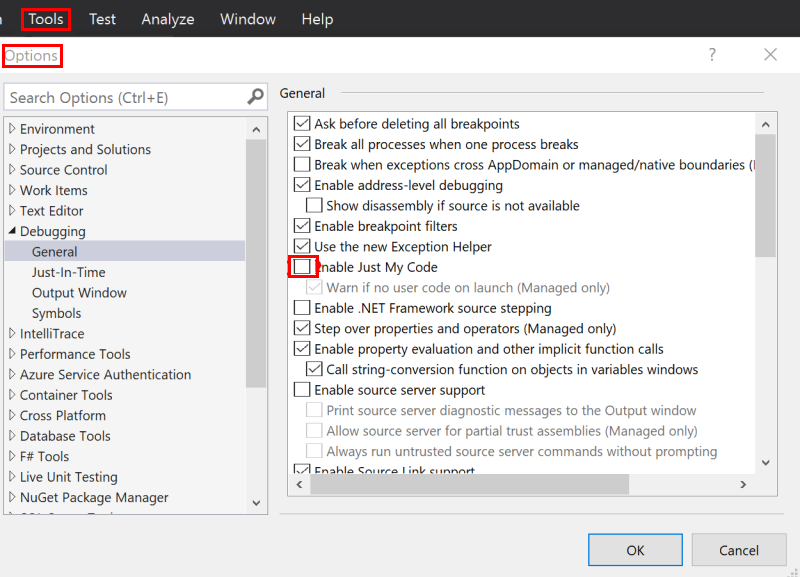Screen dimensions: 800x577
Task: Expand the IntelliTrace category
Action: 12,334
